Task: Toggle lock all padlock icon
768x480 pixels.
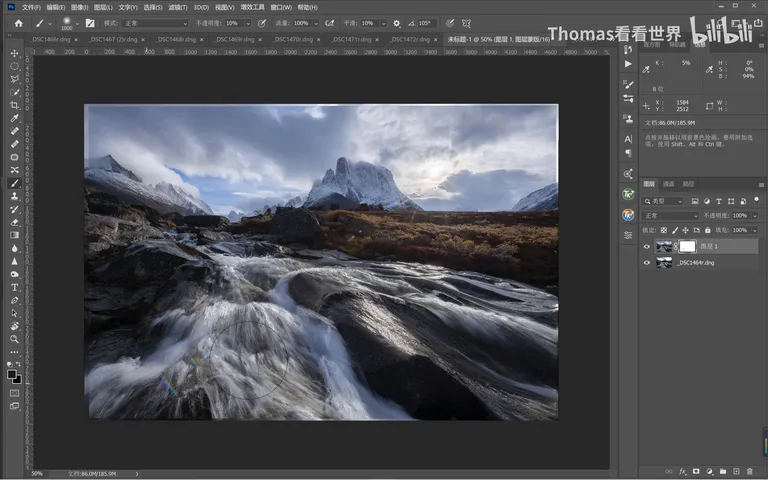Action: (708, 230)
